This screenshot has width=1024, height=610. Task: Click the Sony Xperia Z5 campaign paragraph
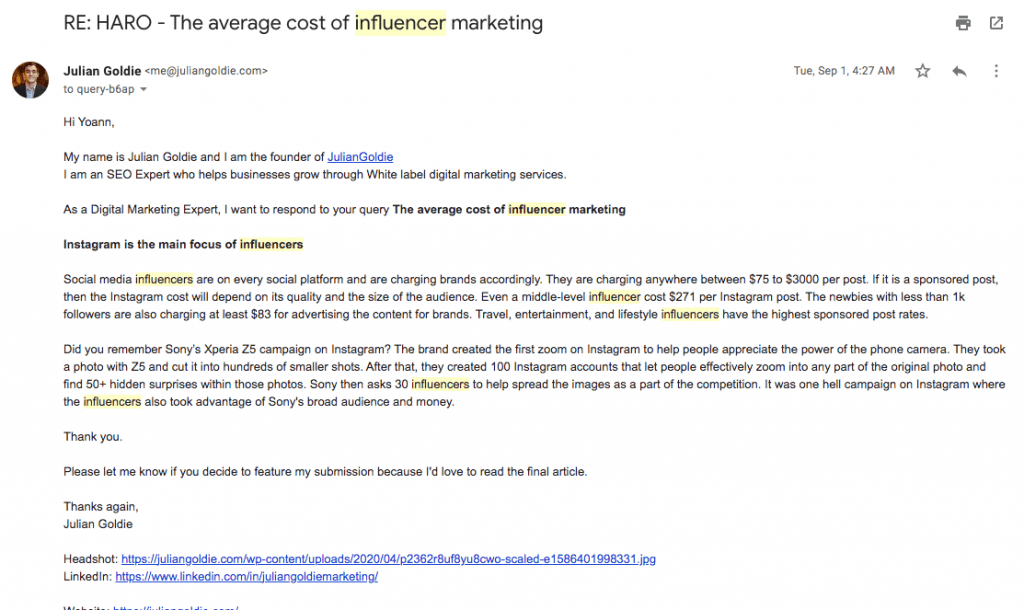(534, 376)
